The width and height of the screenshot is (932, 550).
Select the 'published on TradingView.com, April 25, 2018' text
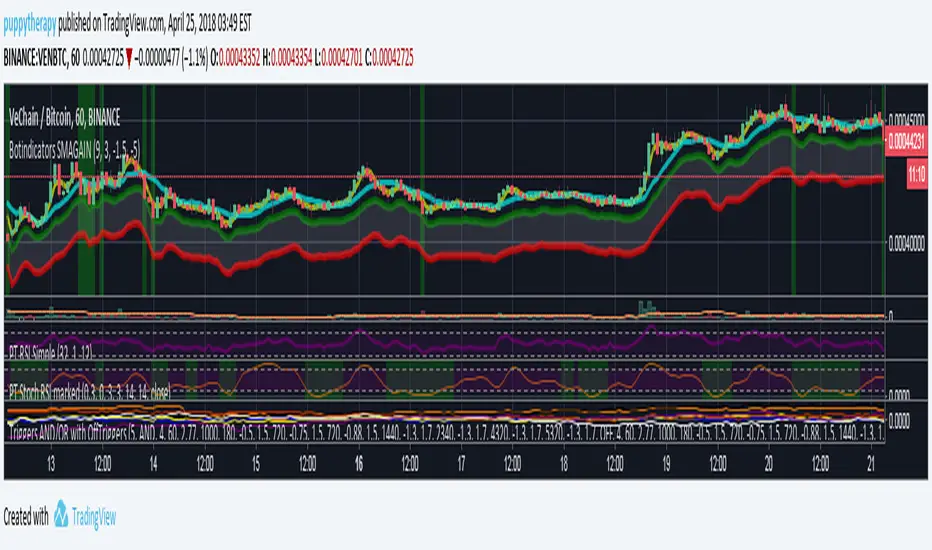click(x=137, y=24)
